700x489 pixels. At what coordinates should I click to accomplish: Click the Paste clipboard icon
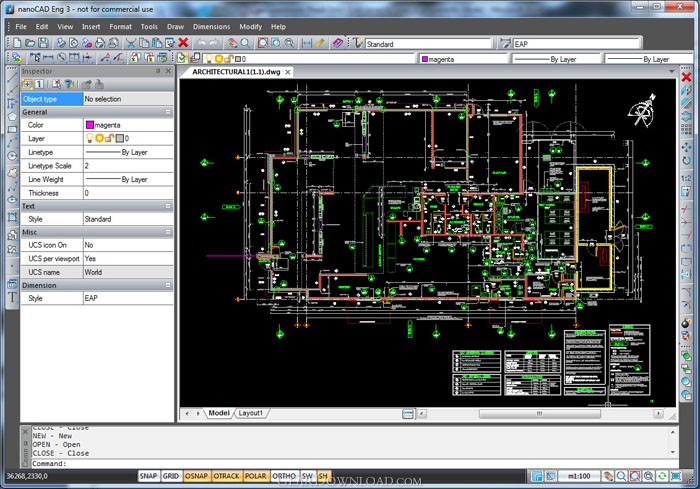tap(157, 43)
